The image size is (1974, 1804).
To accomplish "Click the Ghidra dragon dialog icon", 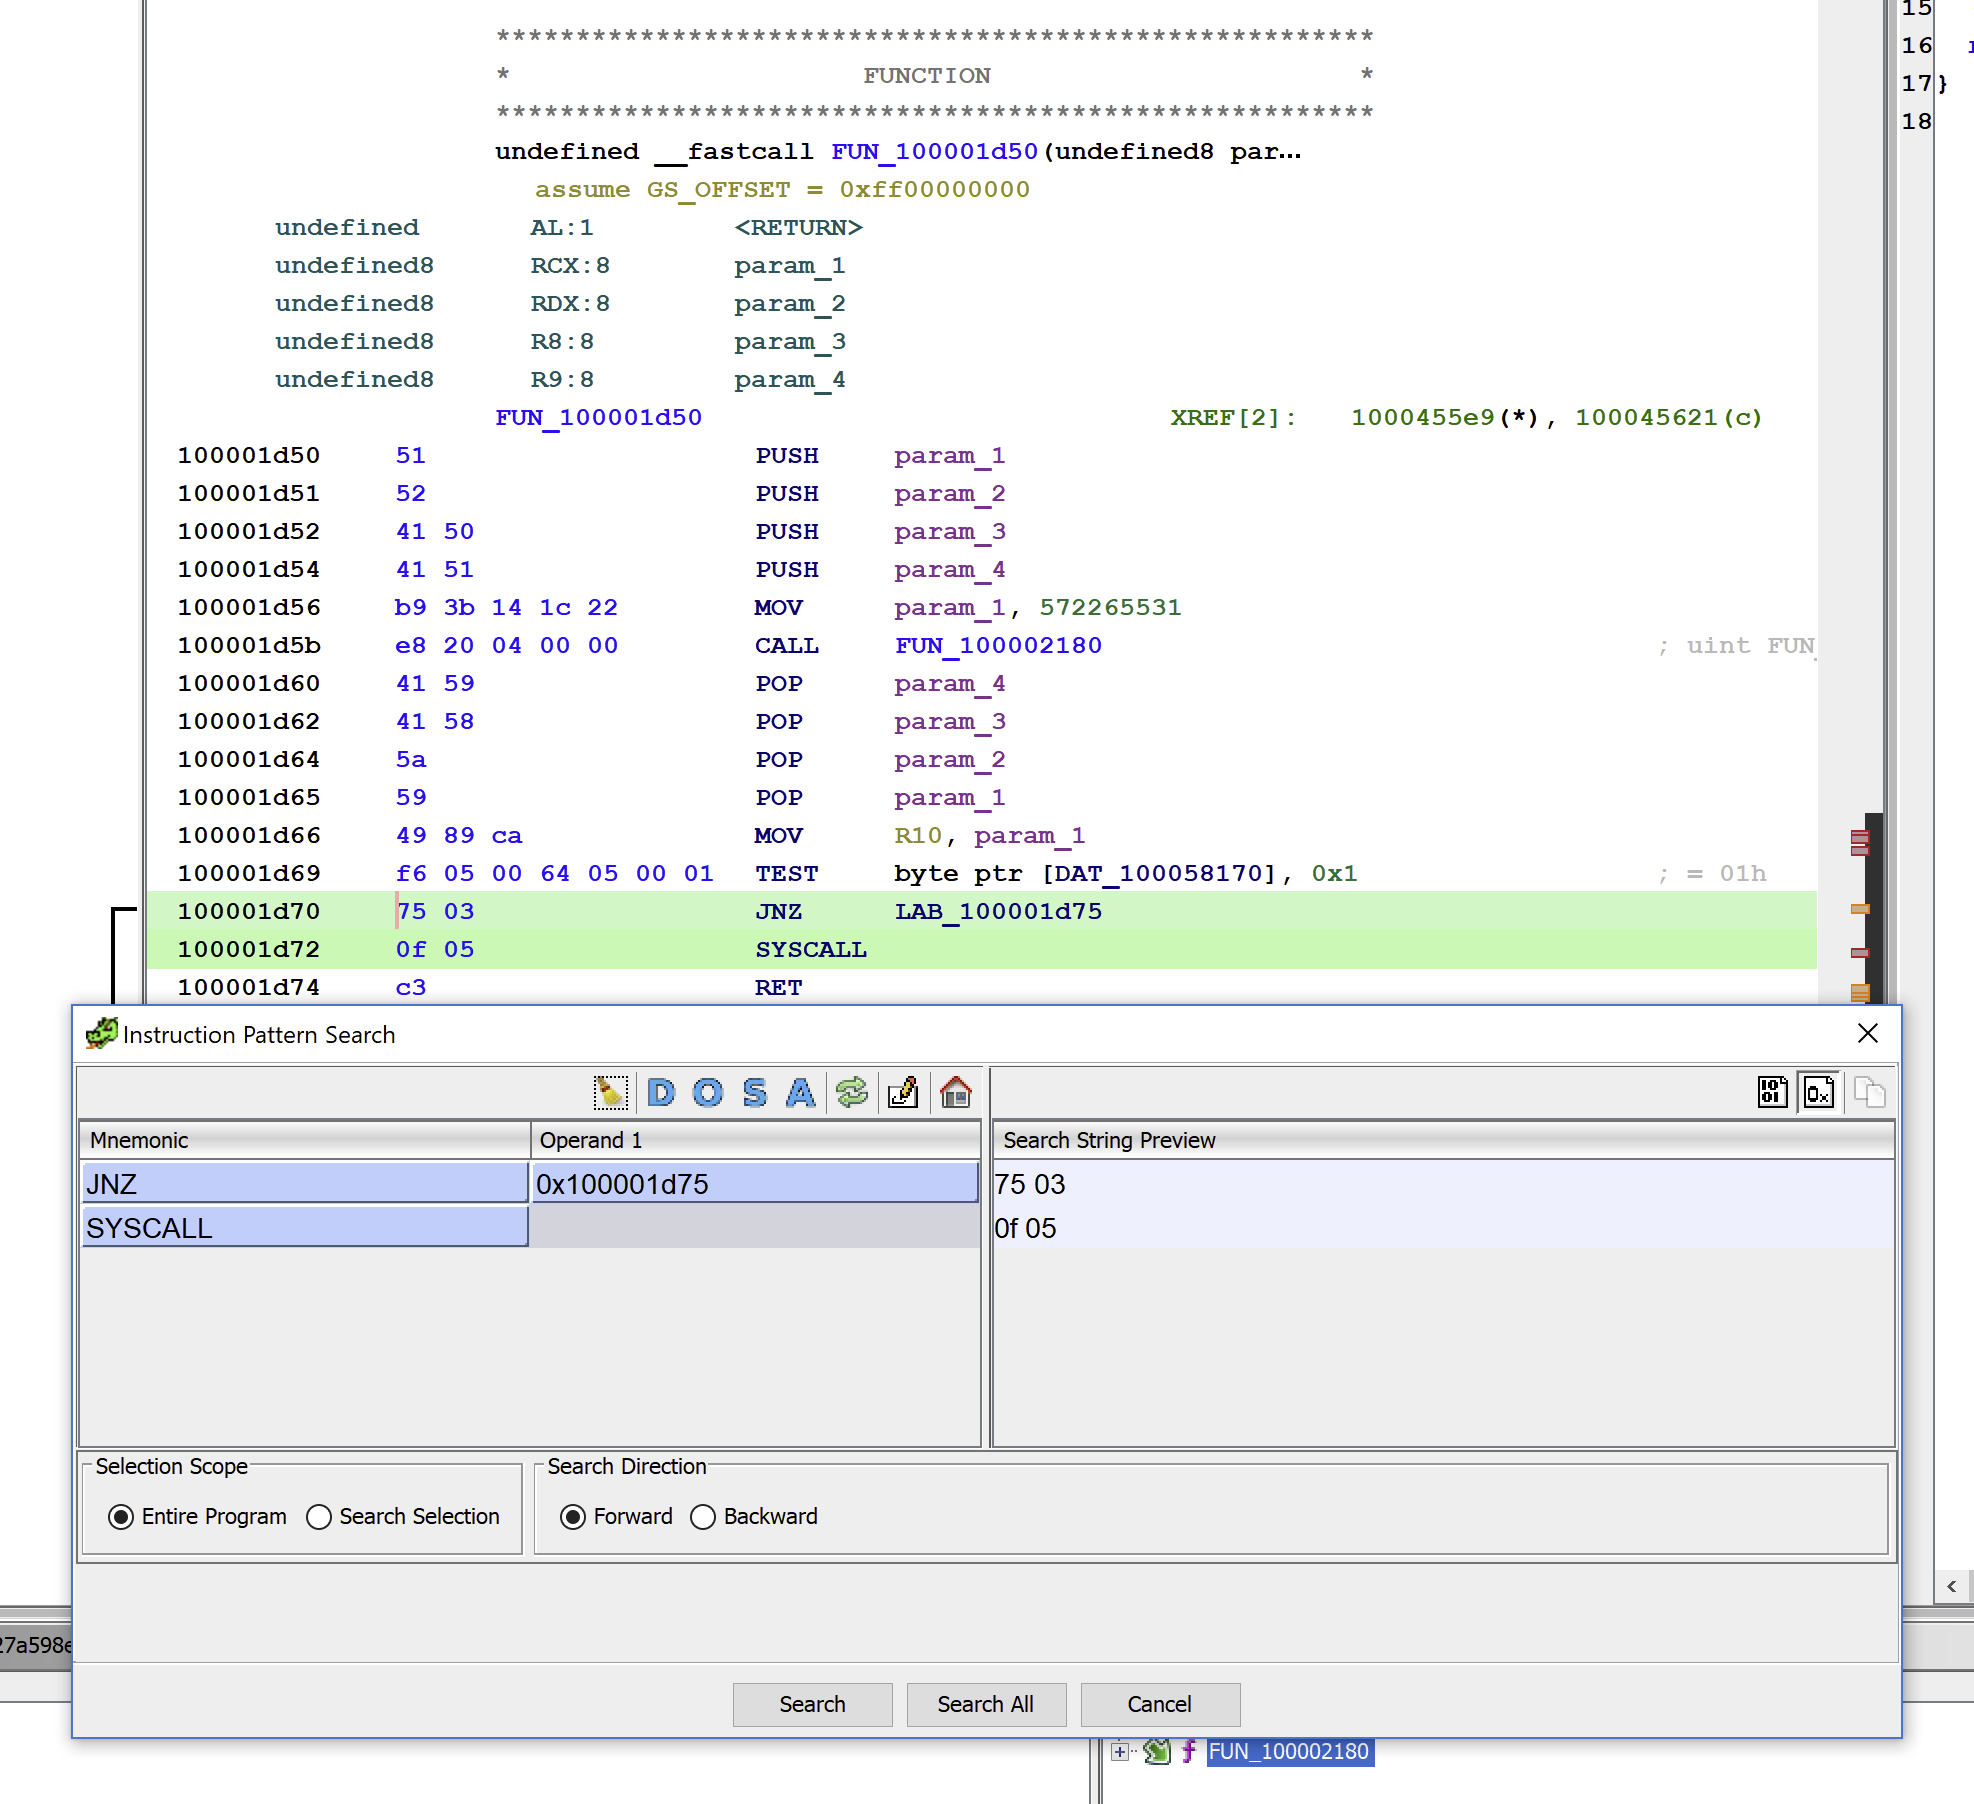I will (x=101, y=1034).
